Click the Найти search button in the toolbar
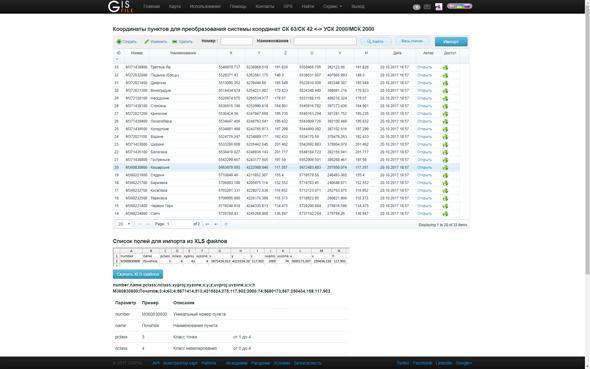Screen dimensions: 590x369 [x=376, y=41]
